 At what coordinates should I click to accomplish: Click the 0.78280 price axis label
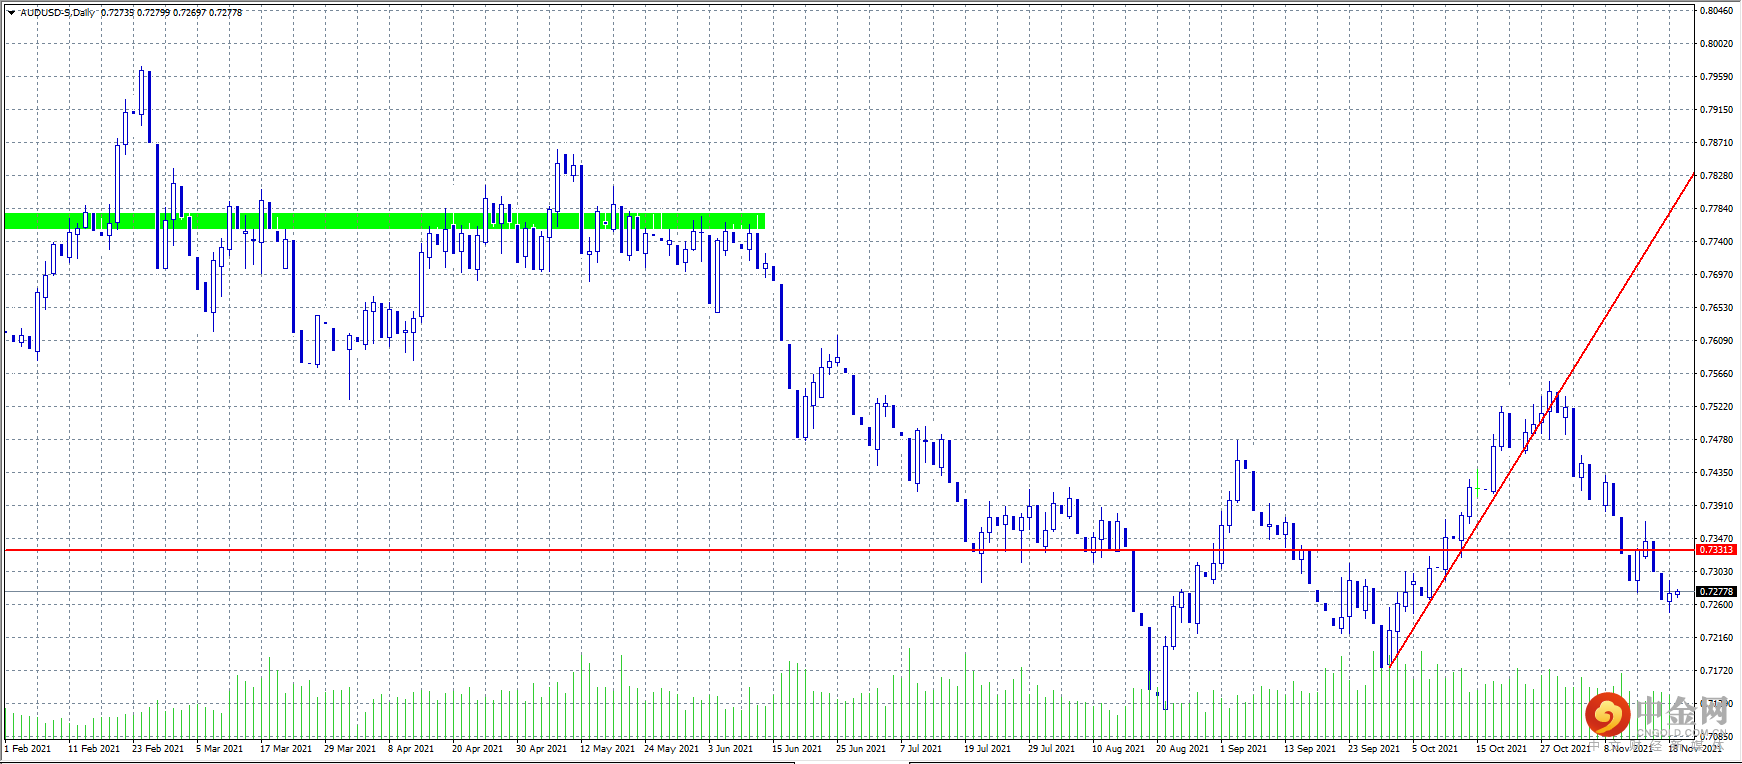pyautogui.click(x=1717, y=176)
